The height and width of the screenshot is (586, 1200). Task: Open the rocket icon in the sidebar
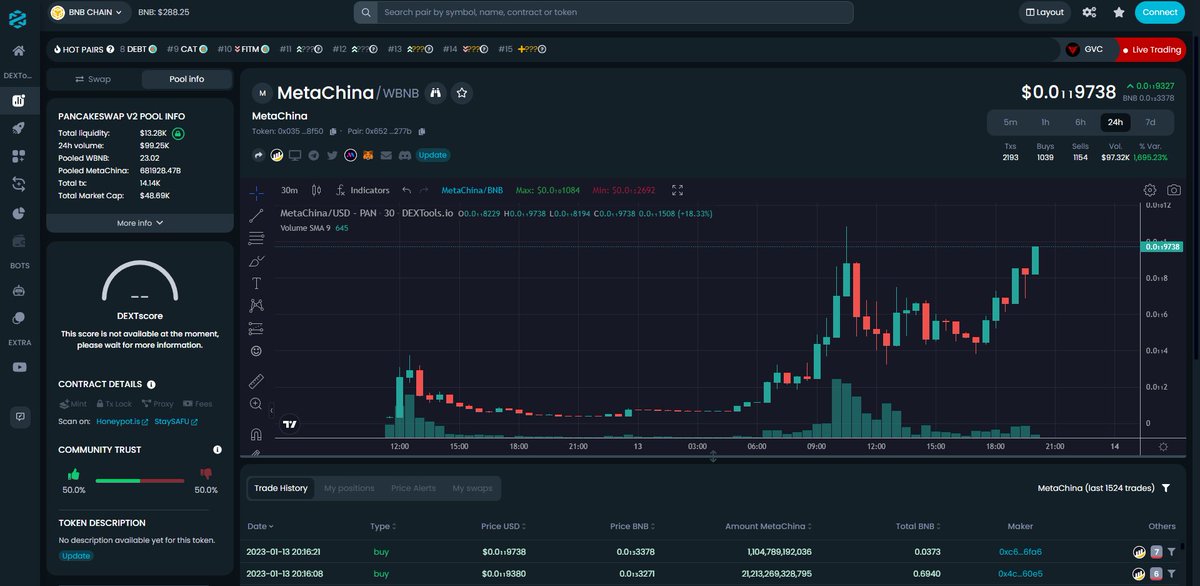click(18, 128)
